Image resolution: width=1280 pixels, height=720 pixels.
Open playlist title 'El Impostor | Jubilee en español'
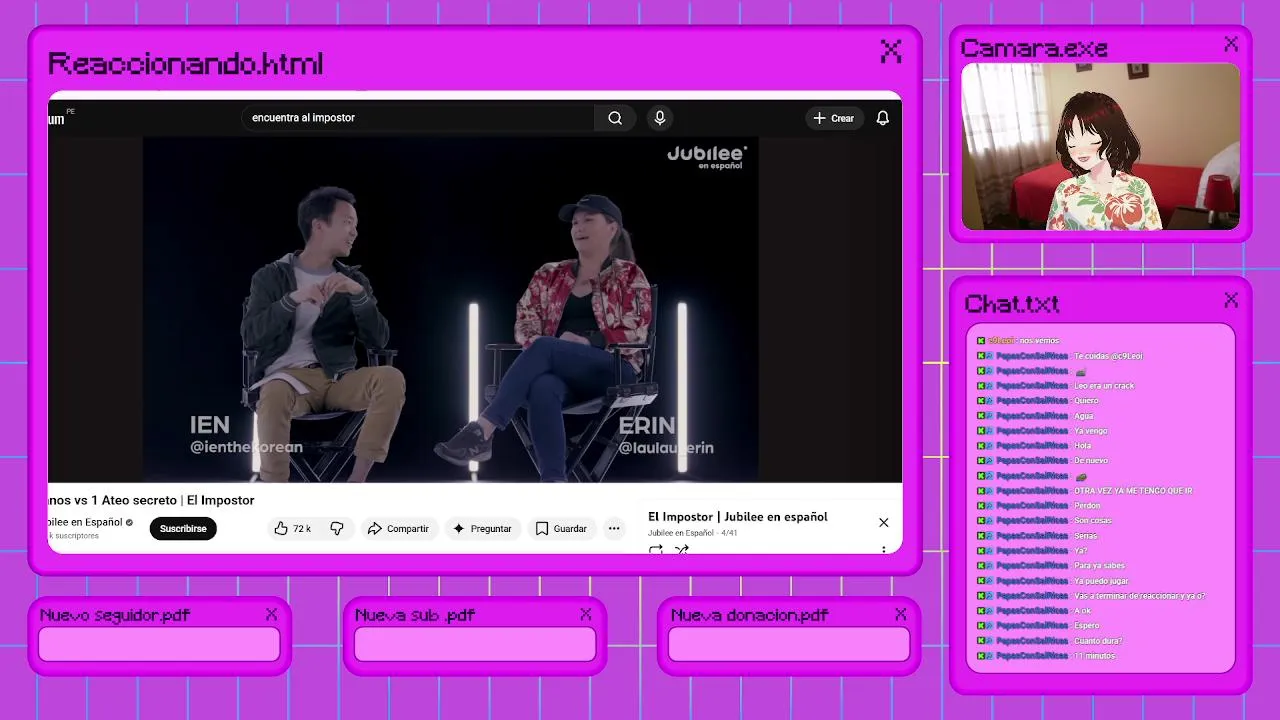(x=738, y=517)
